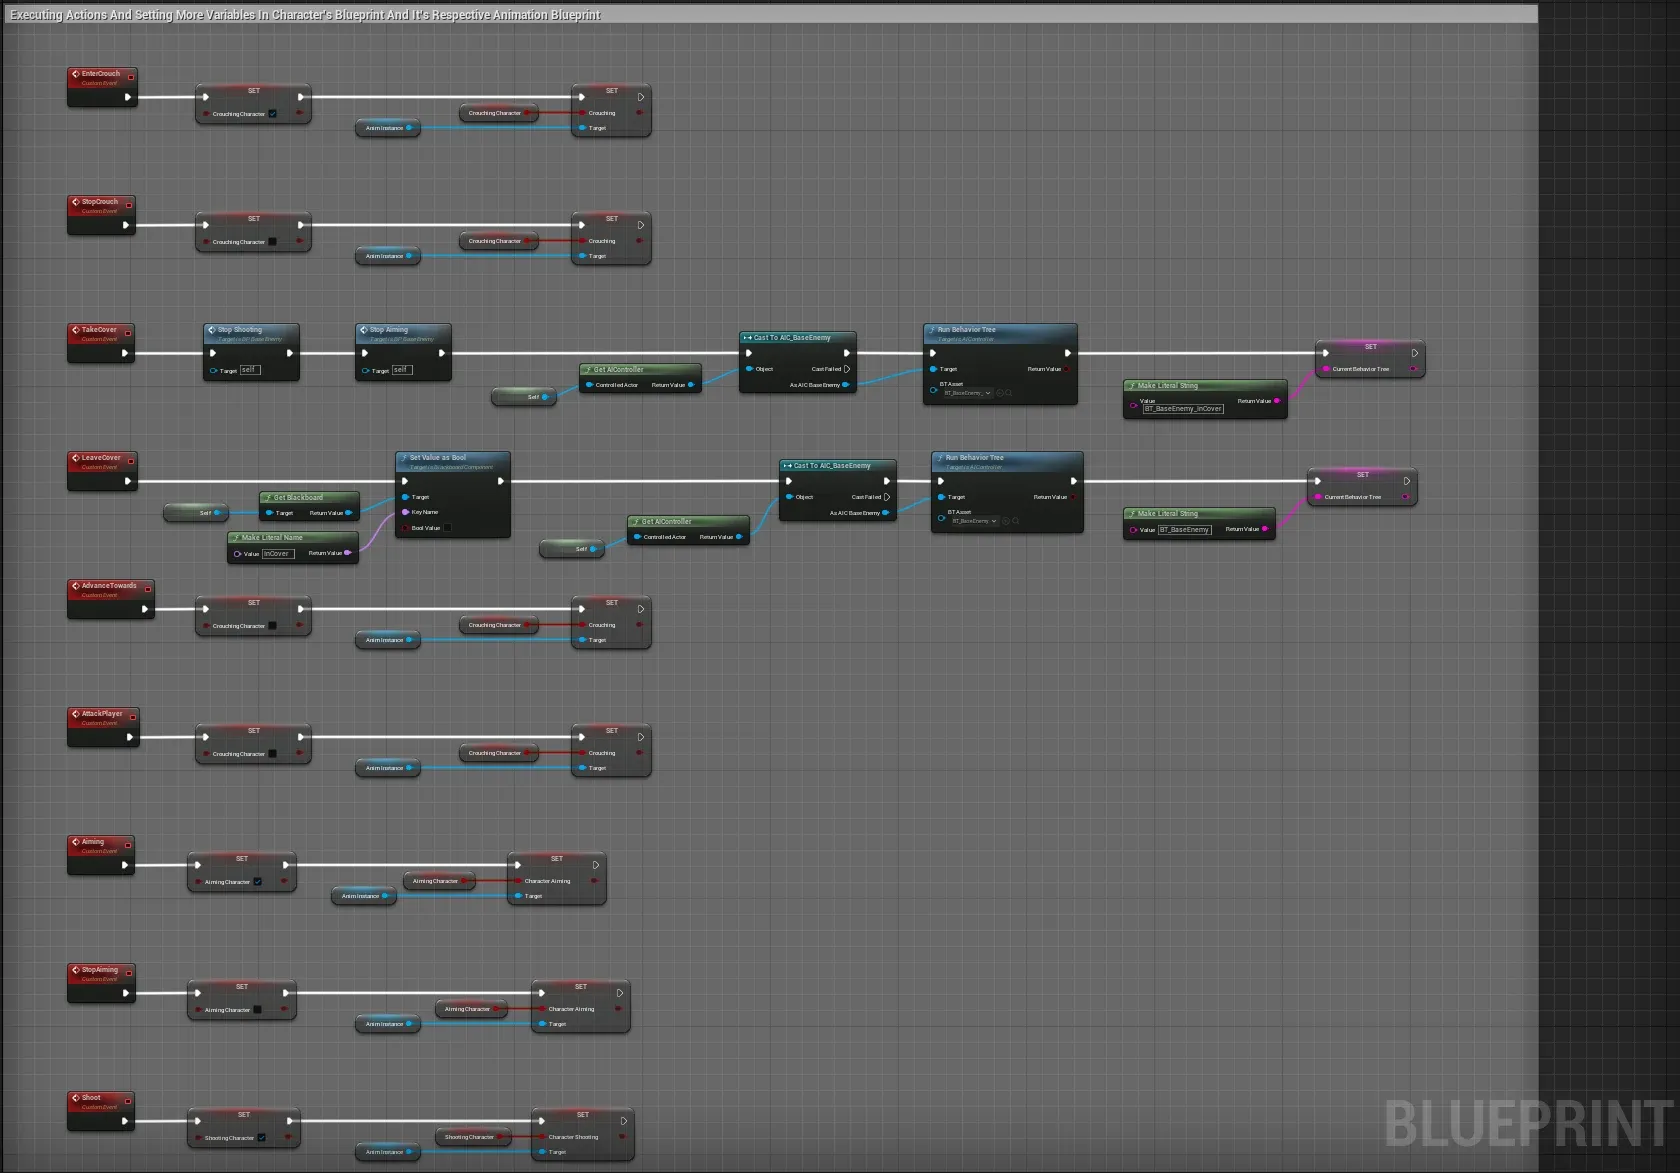Click the Shooting Character variable get node
Viewport: 1680px width, 1173px height.
(x=473, y=1137)
